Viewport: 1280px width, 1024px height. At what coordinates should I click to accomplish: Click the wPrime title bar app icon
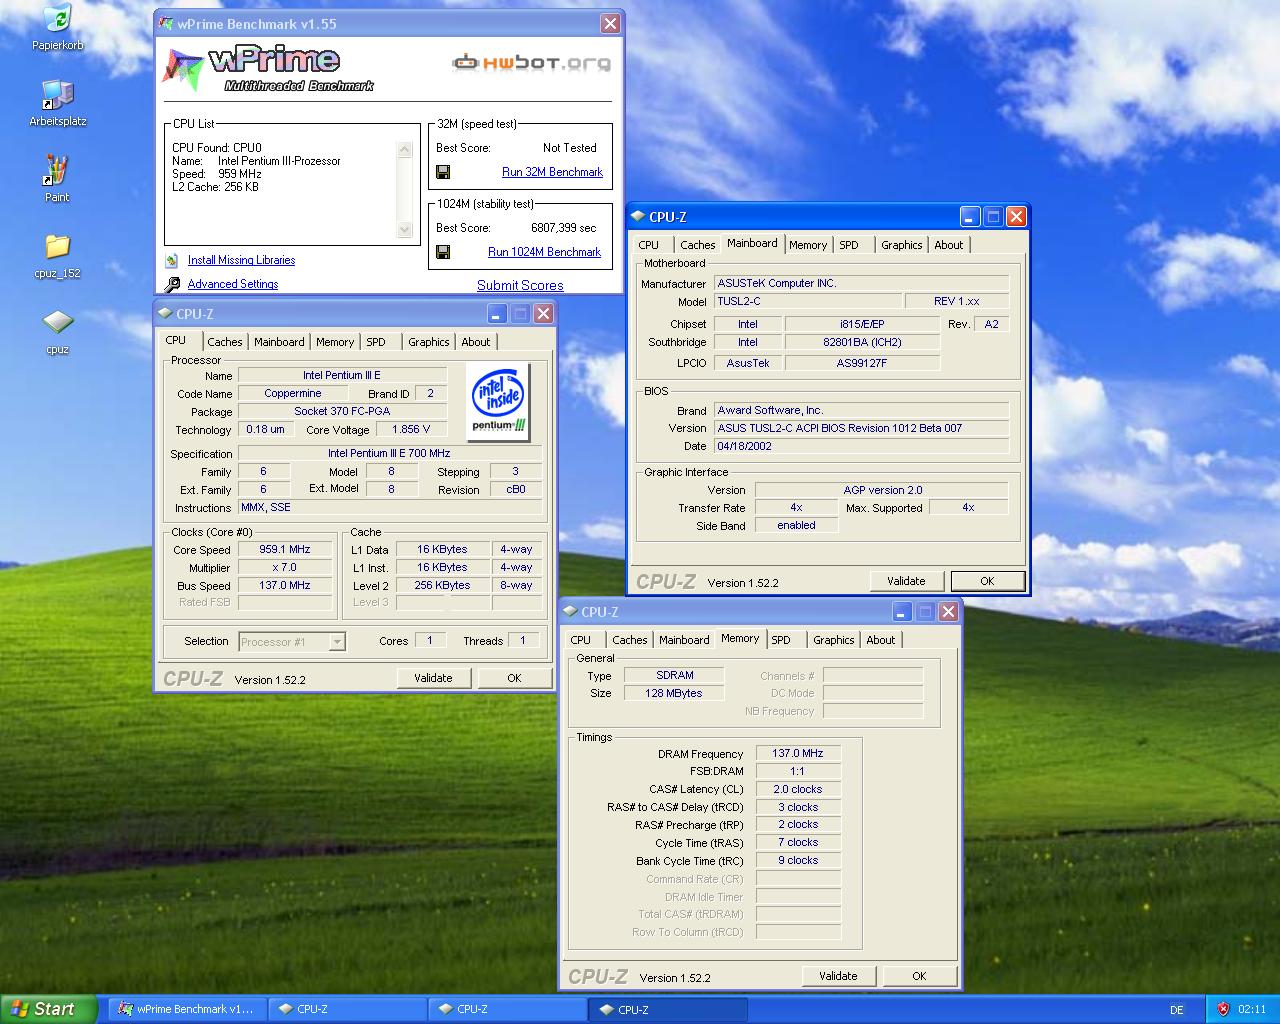[x=166, y=24]
